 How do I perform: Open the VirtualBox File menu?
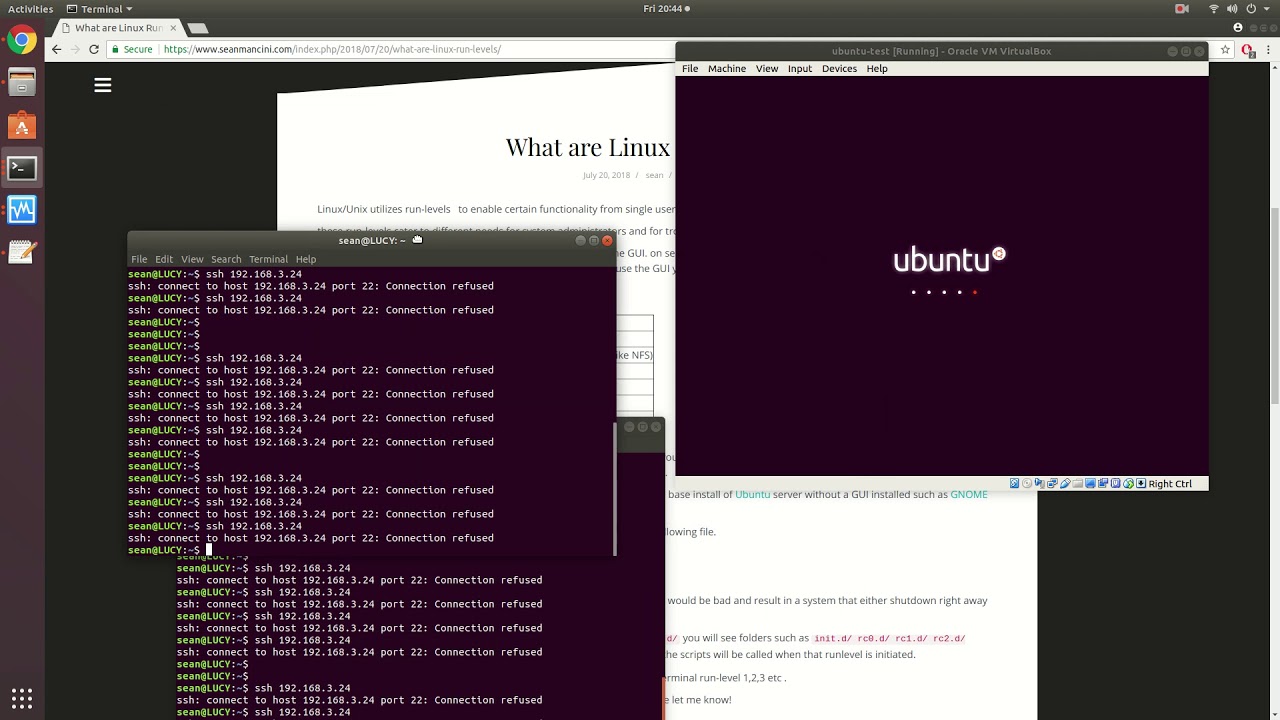pyautogui.click(x=690, y=68)
